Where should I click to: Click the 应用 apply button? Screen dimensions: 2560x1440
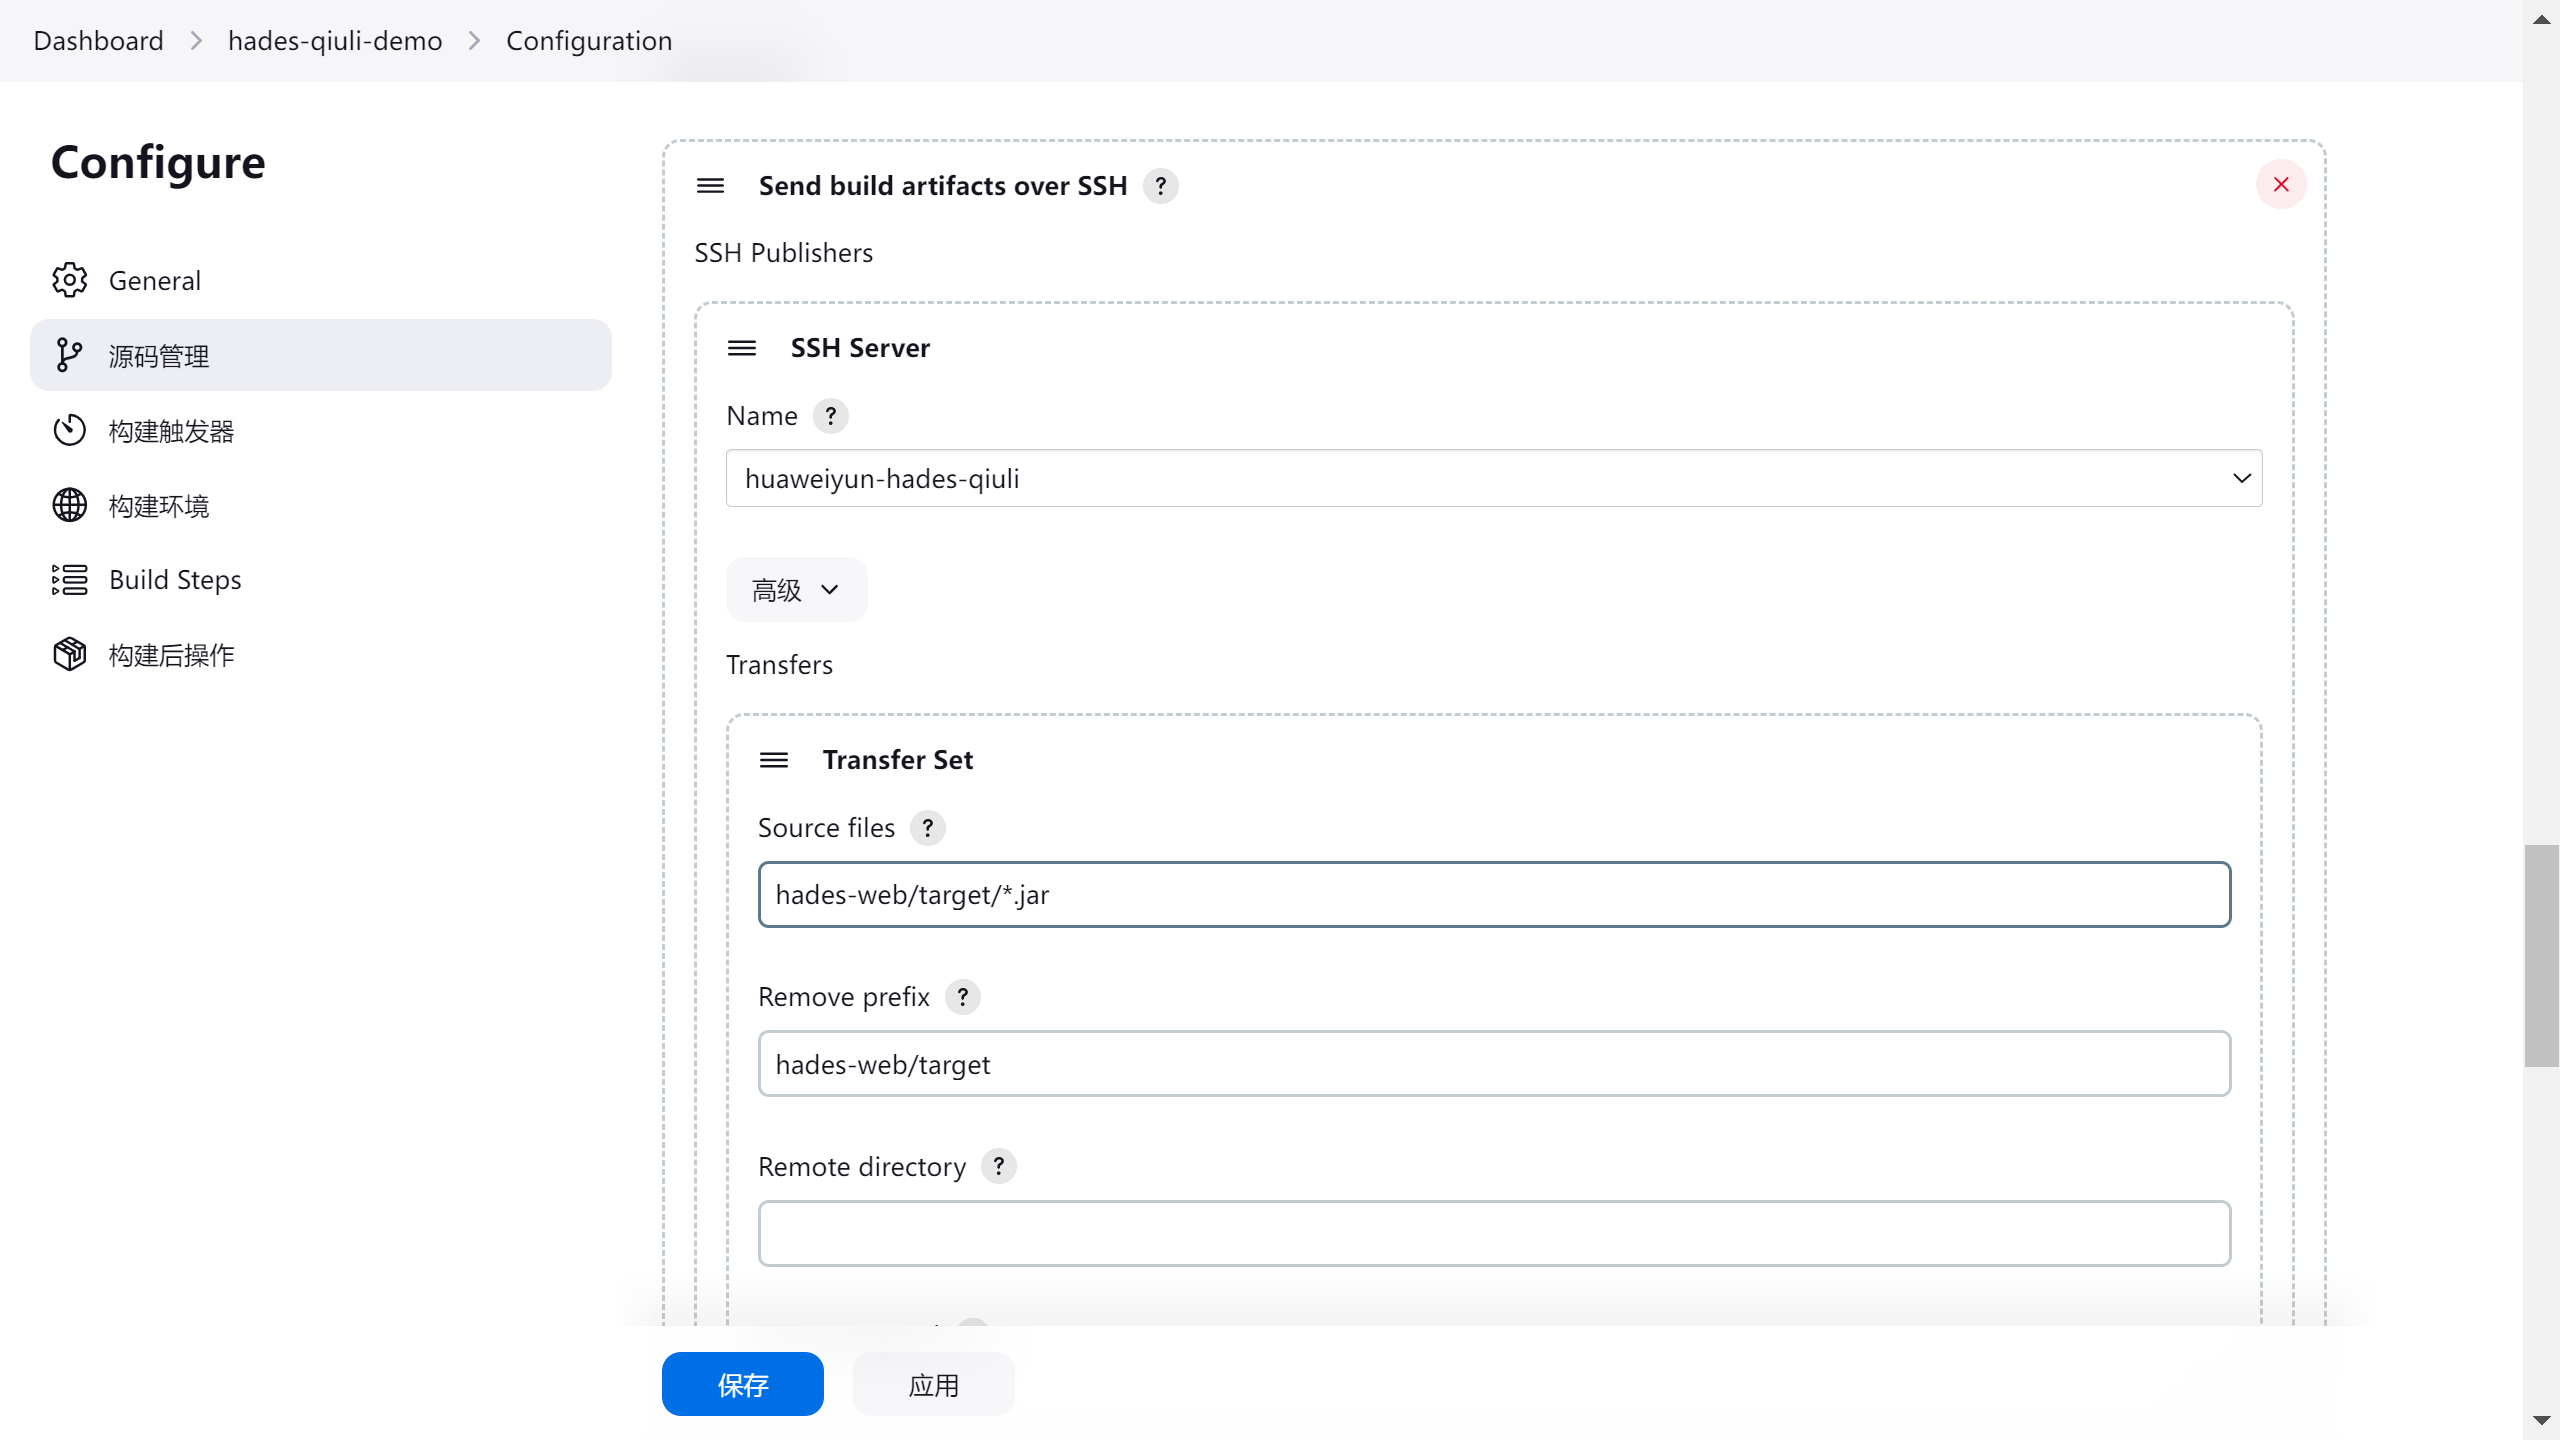pyautogui.click(x=933, y=1384)
